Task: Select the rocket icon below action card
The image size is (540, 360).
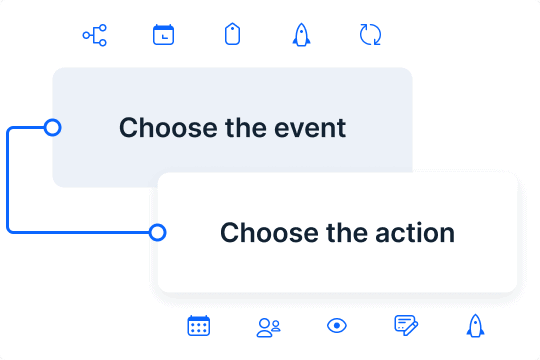Action: [475, 326]
